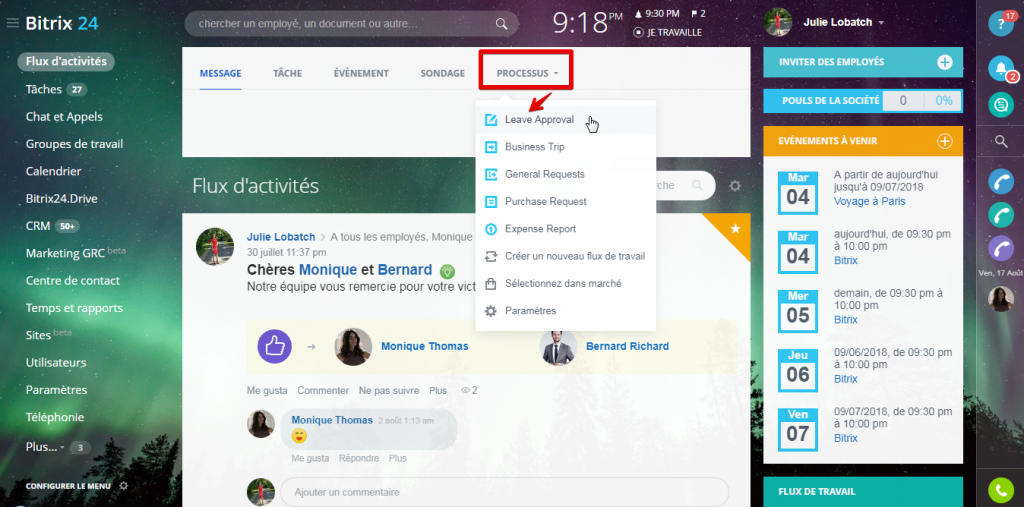Image resolution: width=1024 pixels, height=507 pixels.
Task: Click the Leave Approval icon
Action: (490, 120)
